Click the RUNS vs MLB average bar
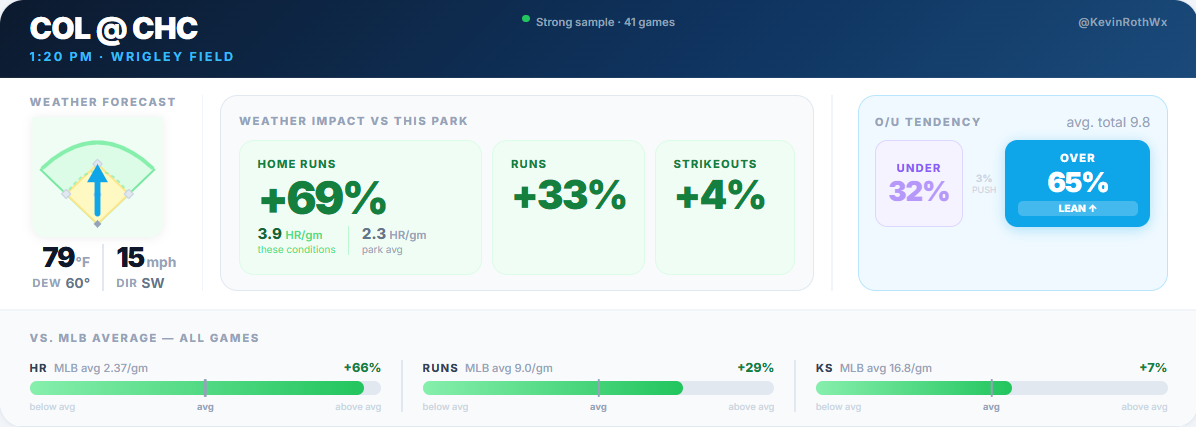 598,388
